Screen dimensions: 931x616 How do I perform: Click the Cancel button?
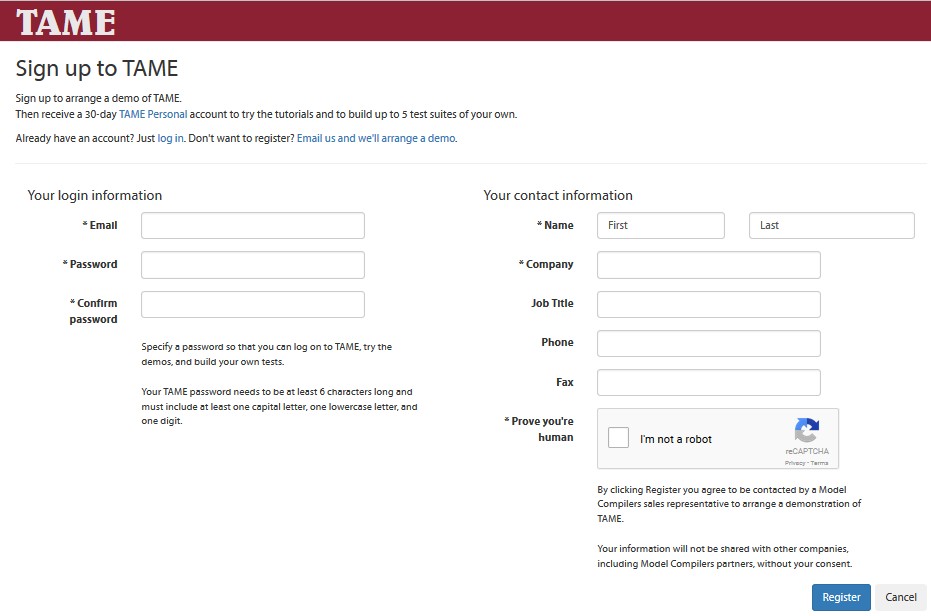click(901, 597)
